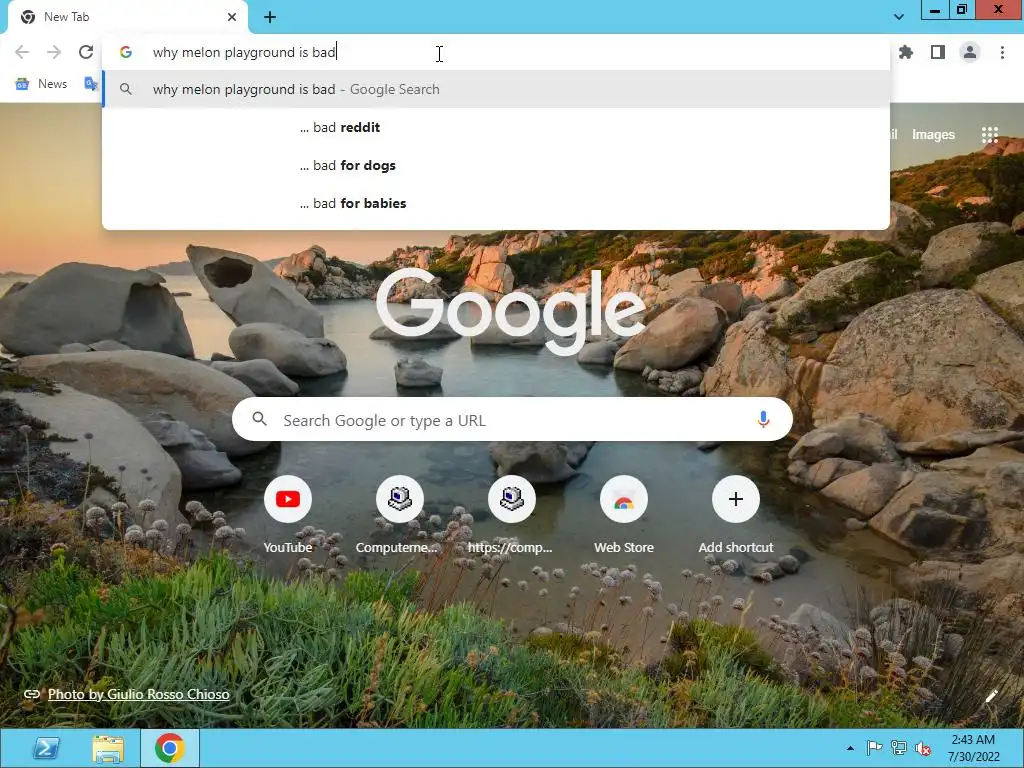Pick the '... bad for dogs' suggestion
Screen dimensions: 1024x768
pyautogui.click(x=496, y=165)
